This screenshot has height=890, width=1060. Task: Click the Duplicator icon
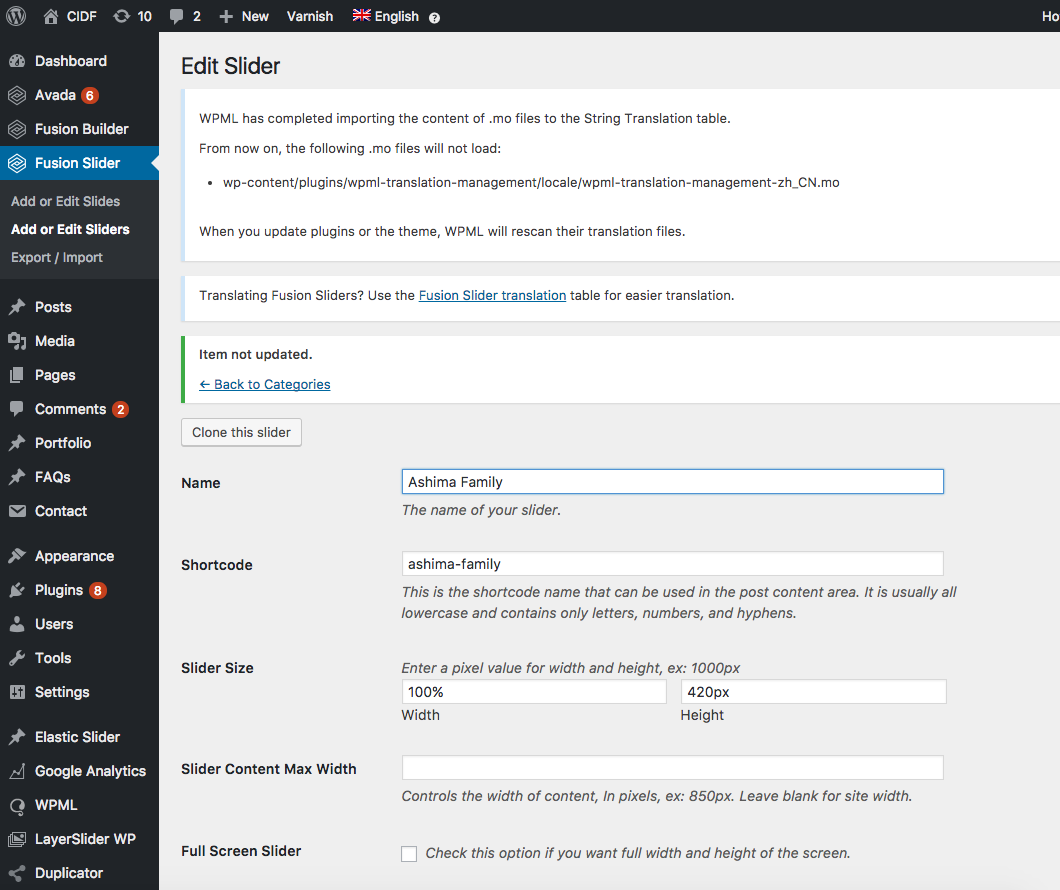point(17,873)
